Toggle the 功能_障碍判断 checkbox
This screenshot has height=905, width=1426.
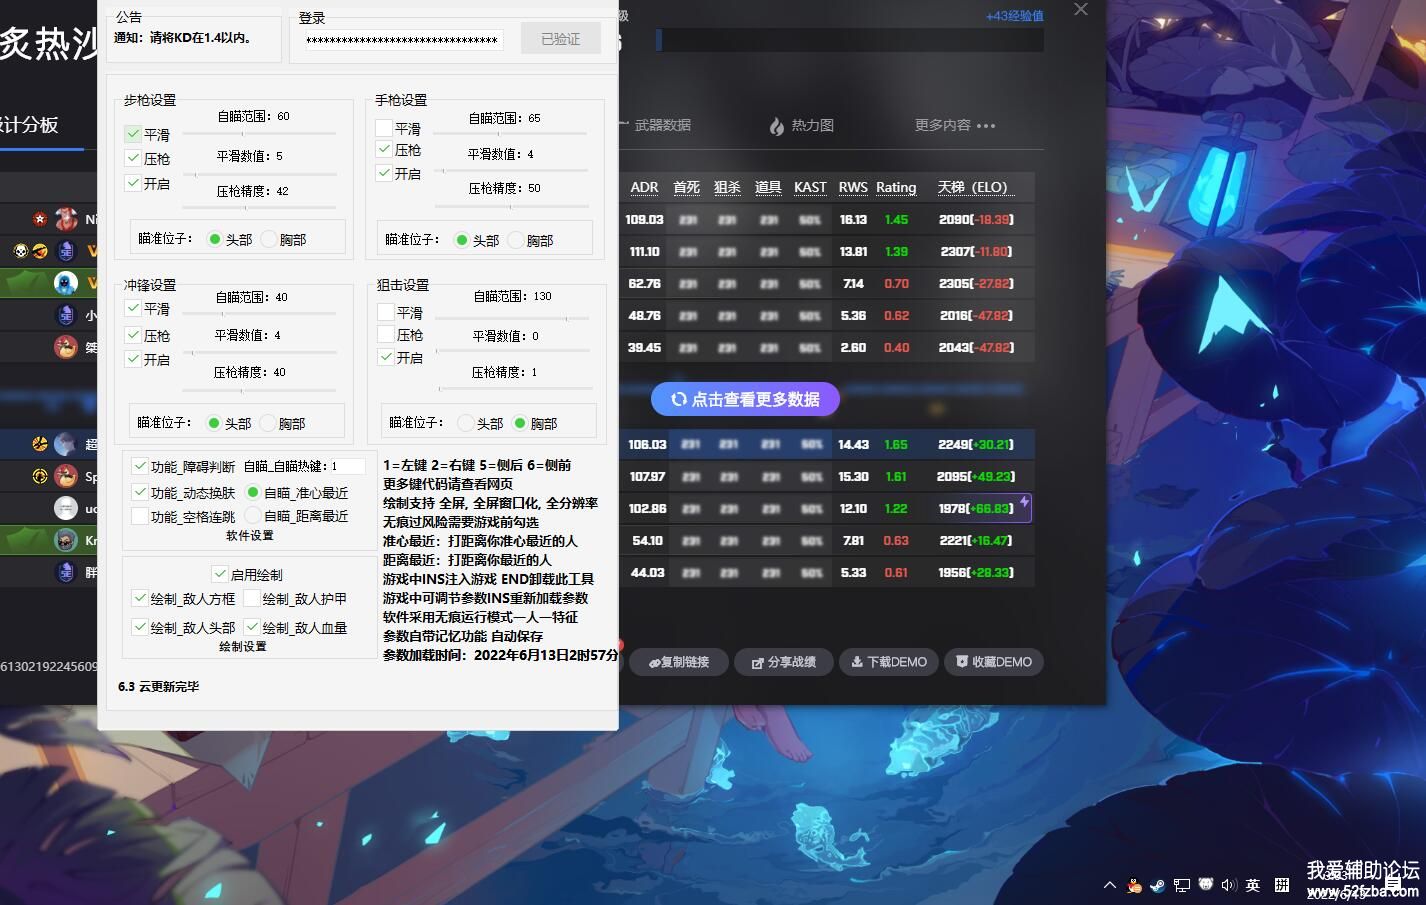pos(140,466)
